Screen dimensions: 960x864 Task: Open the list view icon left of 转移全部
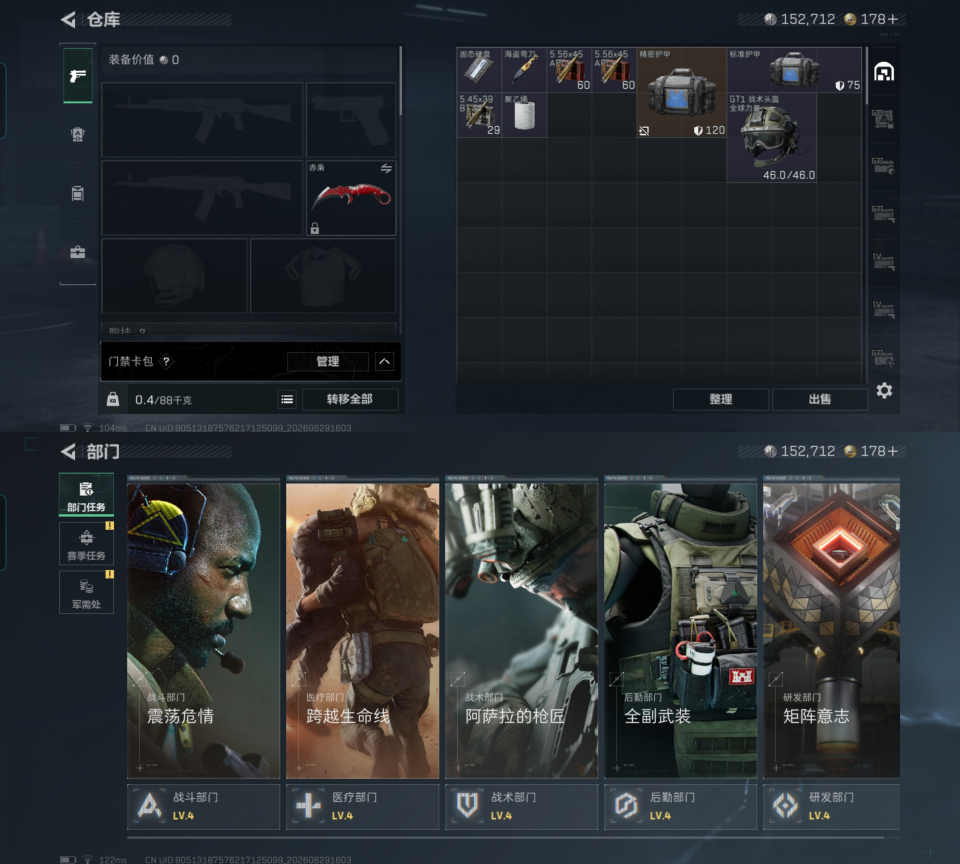coord(287,400)
